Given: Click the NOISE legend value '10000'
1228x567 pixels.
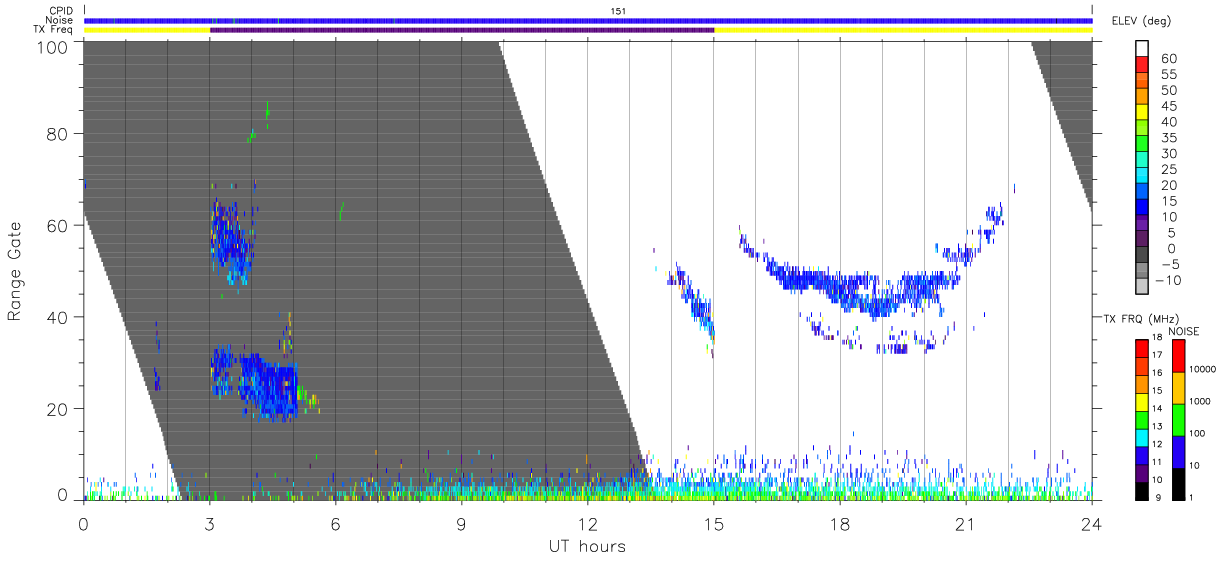Looking at the screenshot, I should [1204, 370].
